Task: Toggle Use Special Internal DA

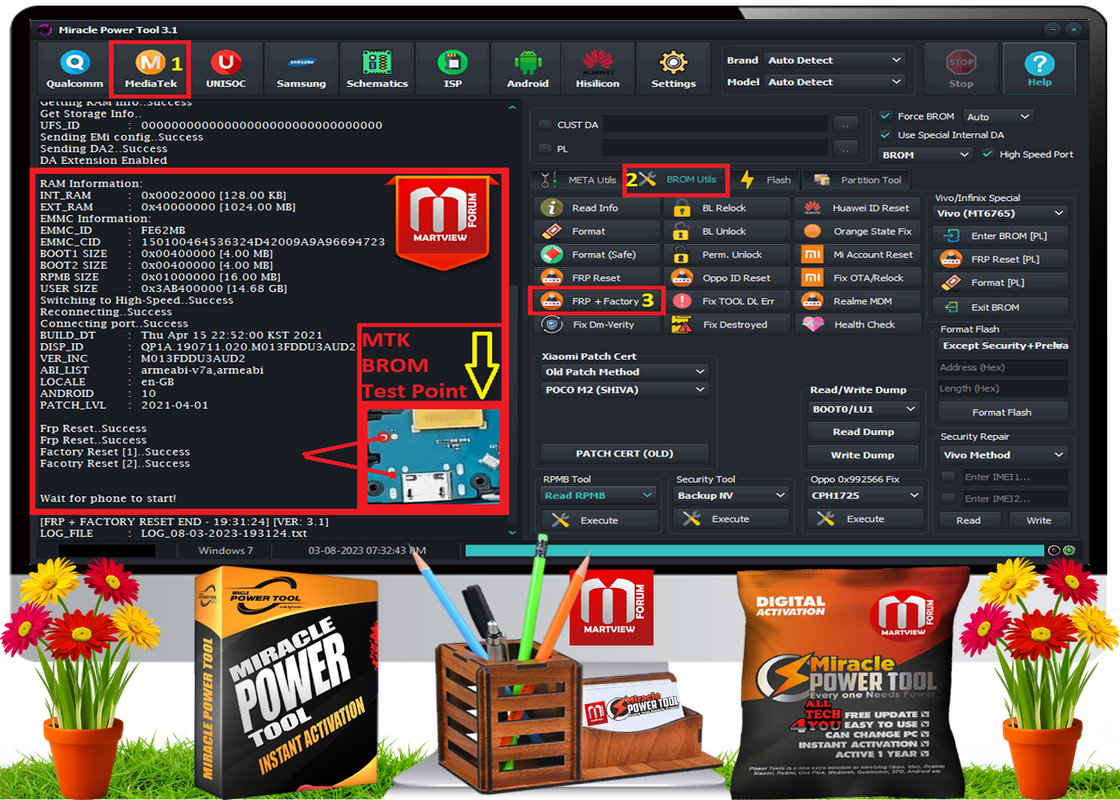Action: click(886, 134)
